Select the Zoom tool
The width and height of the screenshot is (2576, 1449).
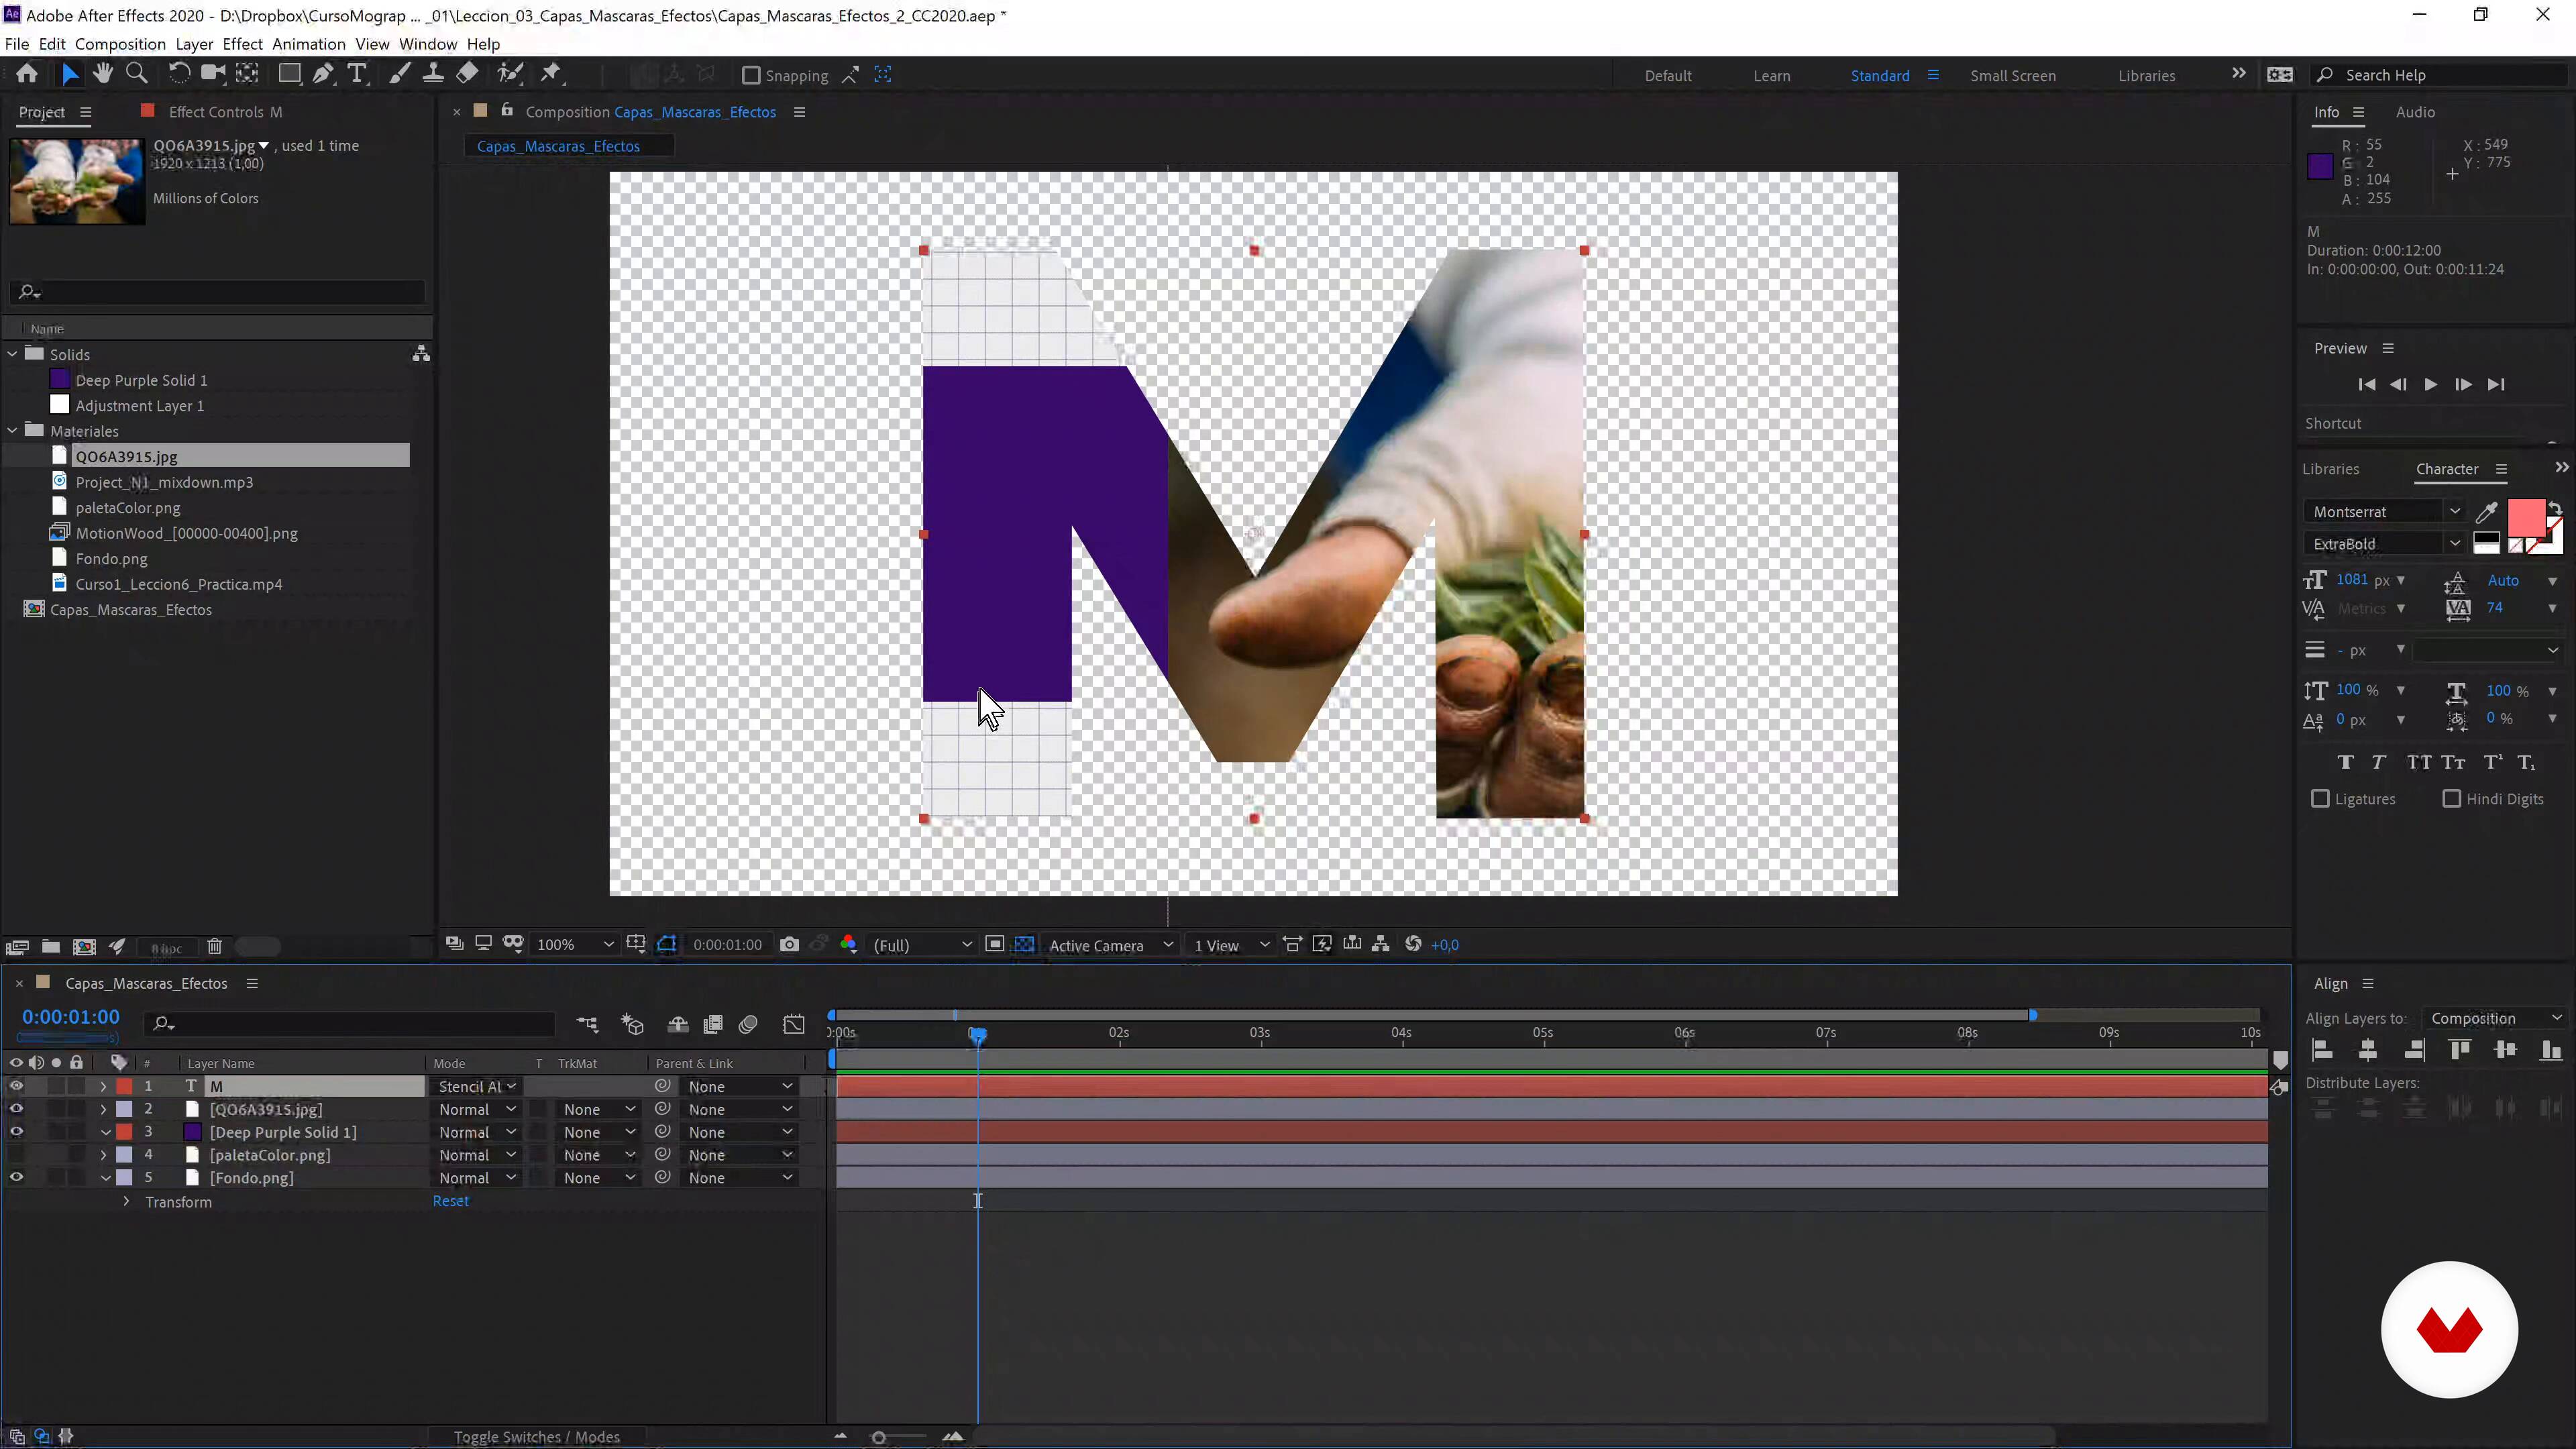point(137,74)
